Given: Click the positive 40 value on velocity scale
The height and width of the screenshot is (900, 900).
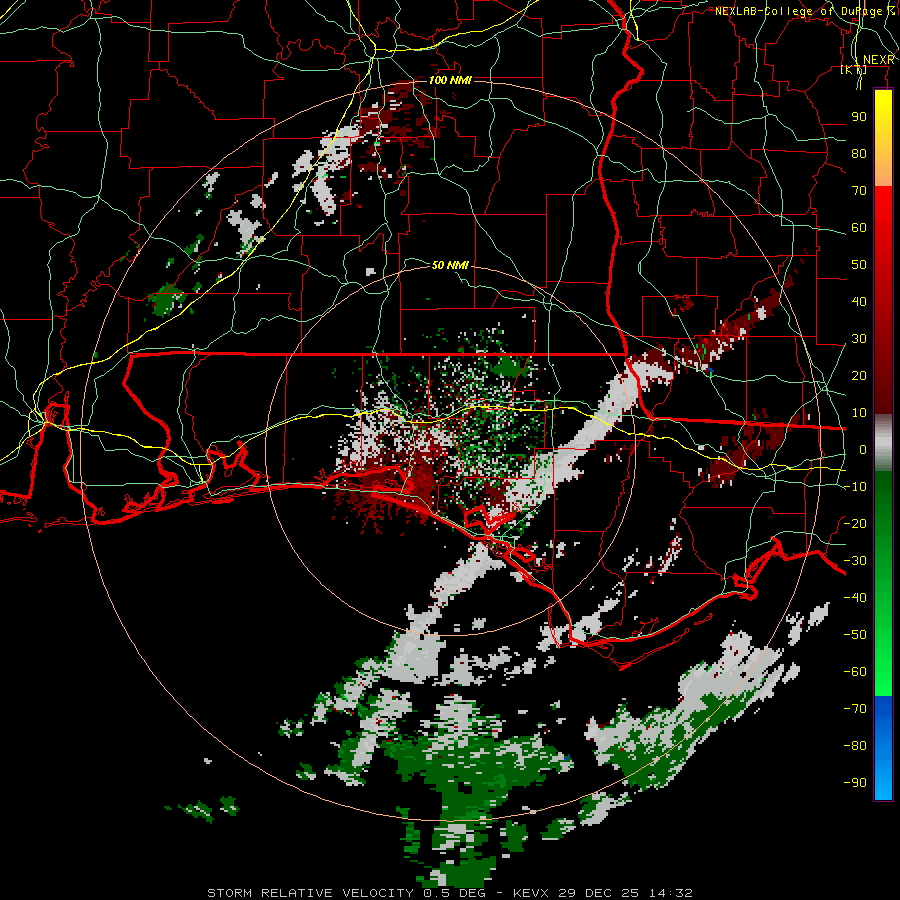Looking at the screenshot, I should pyautogui.click(x=859, y=301).
